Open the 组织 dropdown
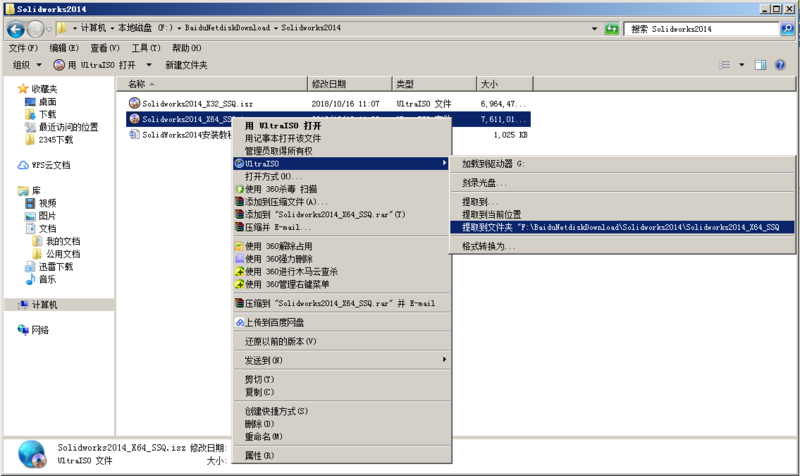 pos(27,65)
